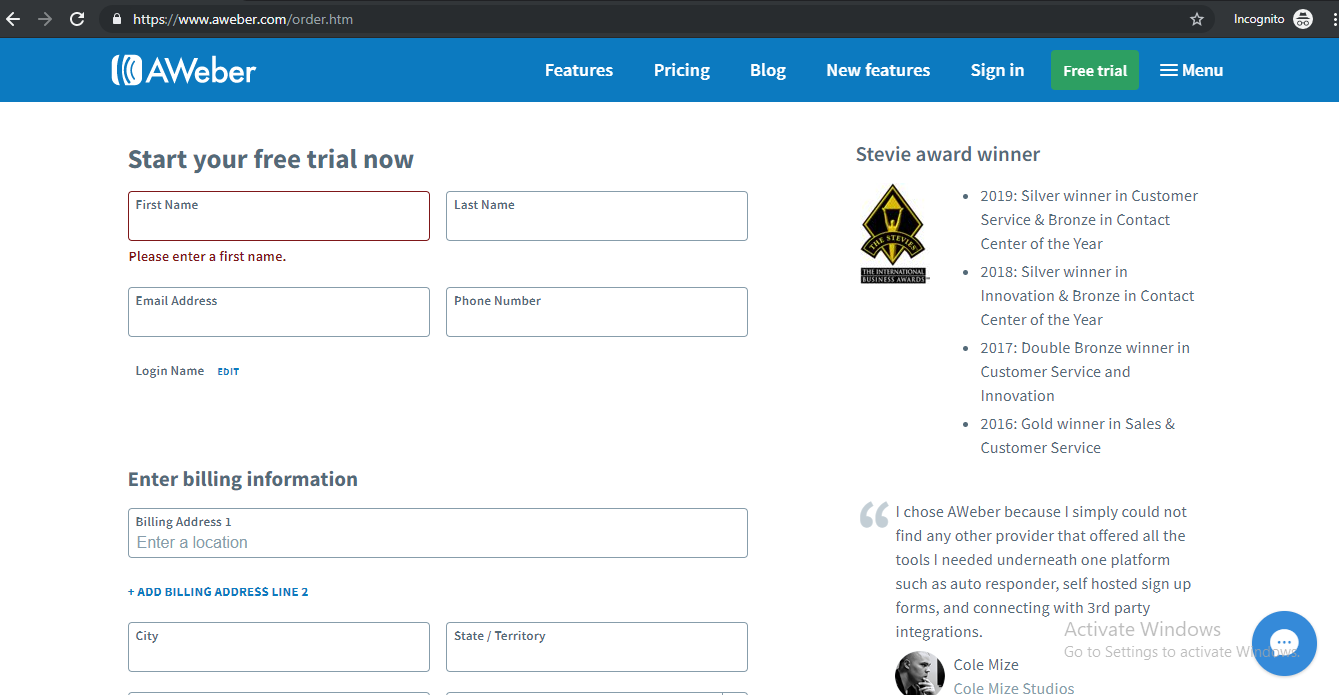1339x695 pixels.
Task: Click the Free trial button
Action: (x=1094, y=70)
